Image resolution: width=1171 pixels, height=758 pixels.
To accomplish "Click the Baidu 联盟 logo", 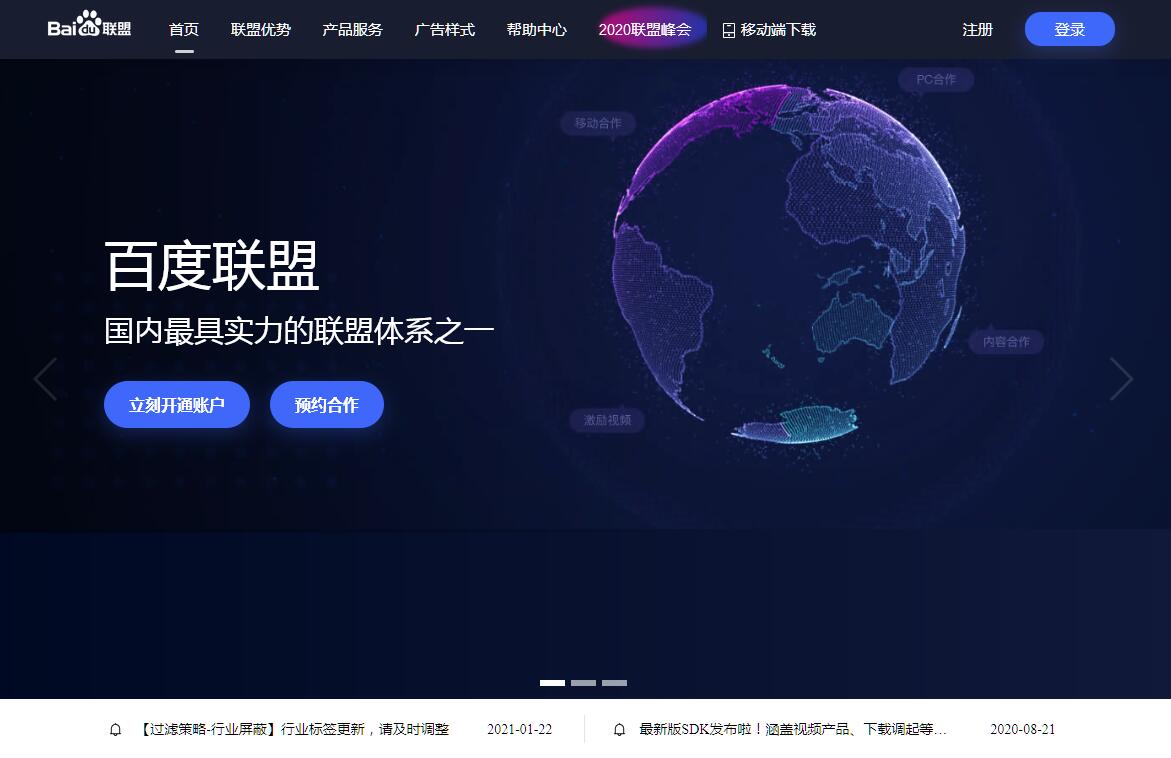I will point(89,26).
